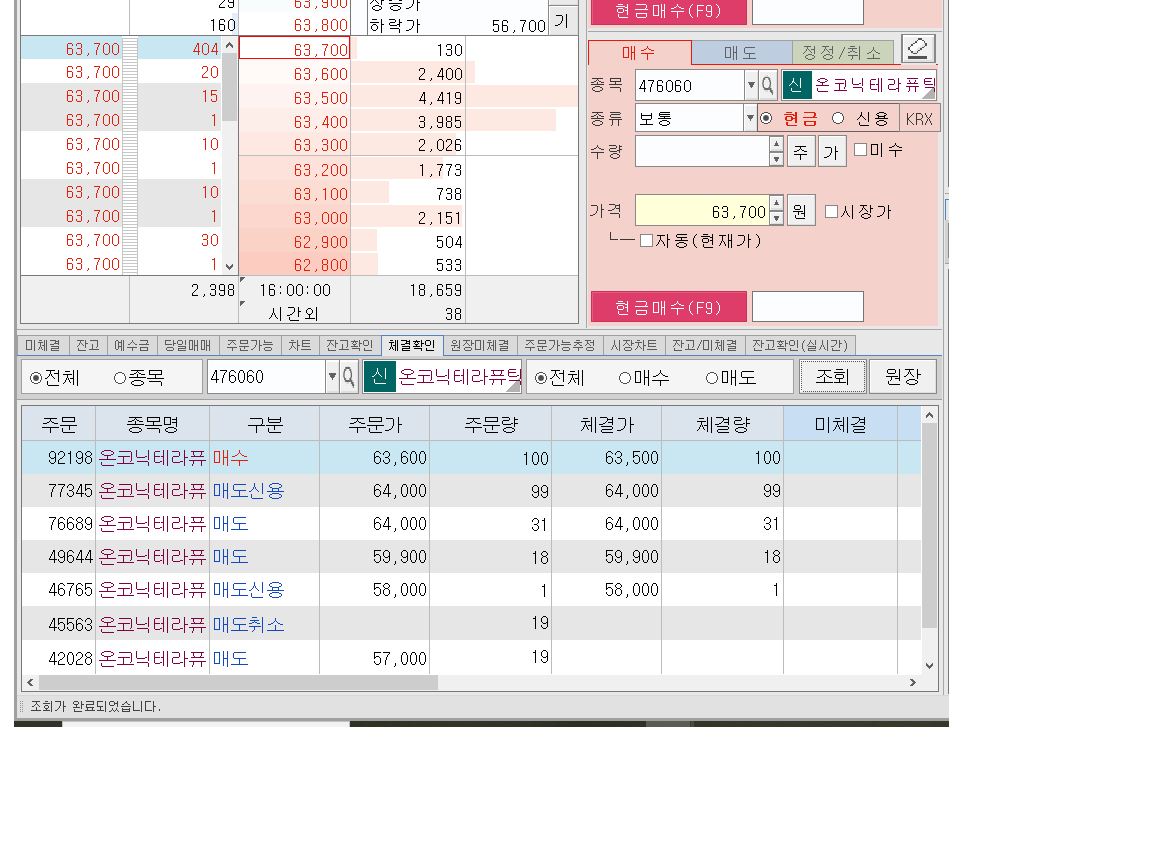Click the 신 badge in filter bar
This screenshot has height=864, width=1149.
pos(379,377)
